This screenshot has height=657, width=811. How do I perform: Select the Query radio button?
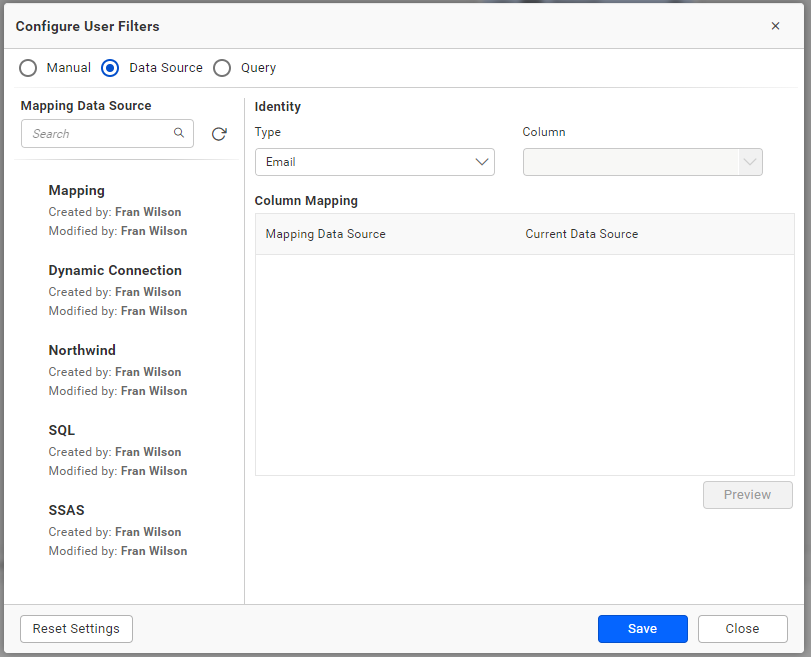tap(221, 68)
